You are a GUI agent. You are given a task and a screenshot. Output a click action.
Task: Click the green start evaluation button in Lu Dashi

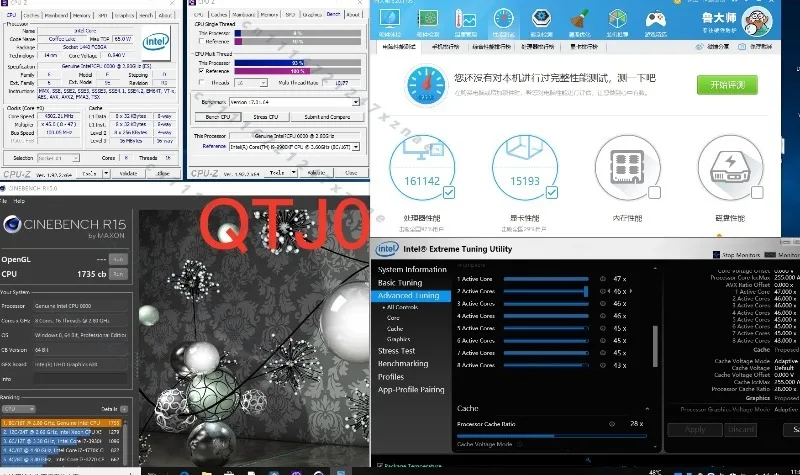[x=727, y=85]
